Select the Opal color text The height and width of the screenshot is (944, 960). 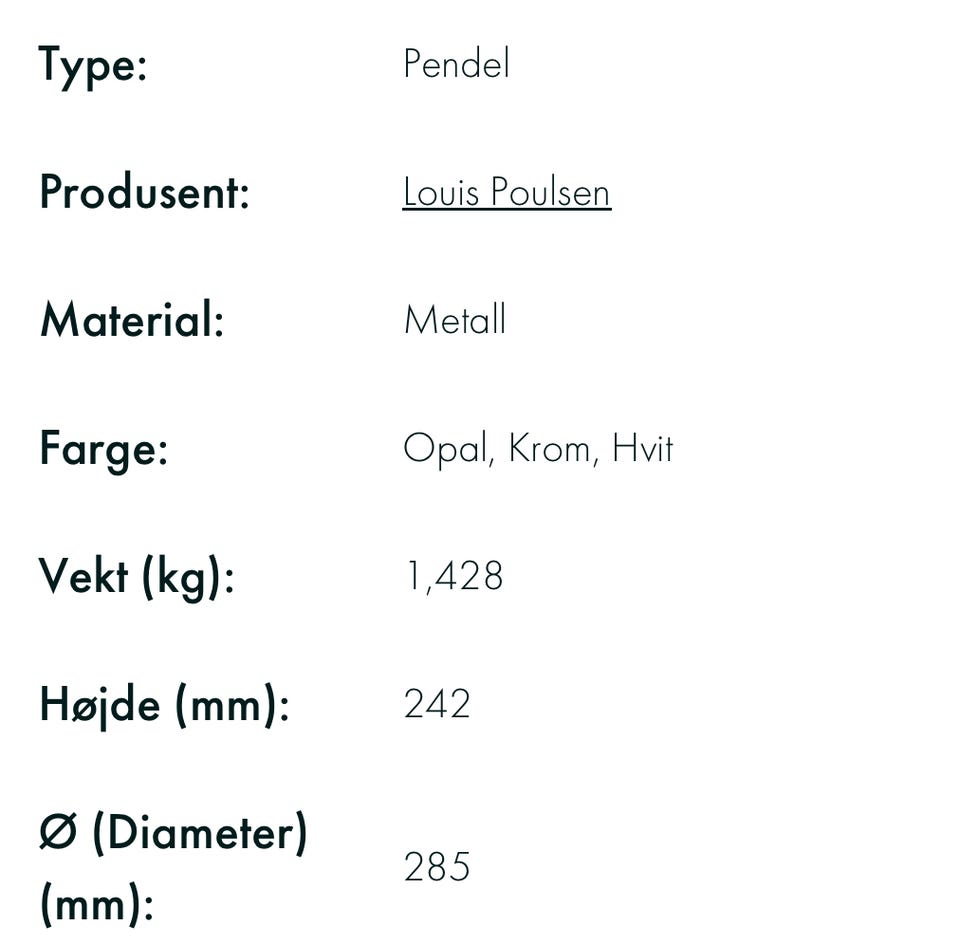pyautogui.click(x=449, y=450)
